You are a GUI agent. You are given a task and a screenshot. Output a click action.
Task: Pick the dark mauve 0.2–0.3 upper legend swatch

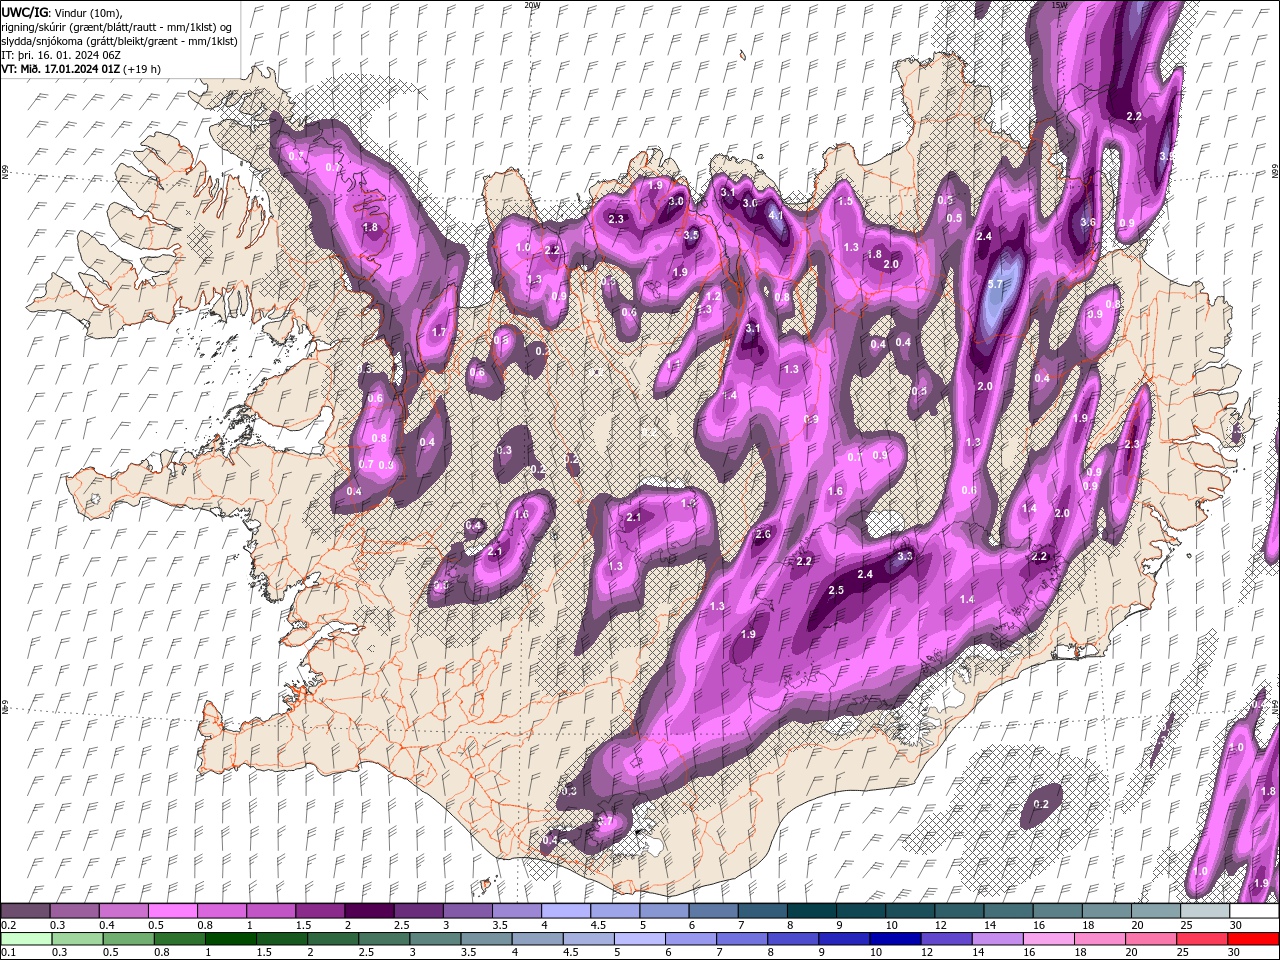click(26, 911)
